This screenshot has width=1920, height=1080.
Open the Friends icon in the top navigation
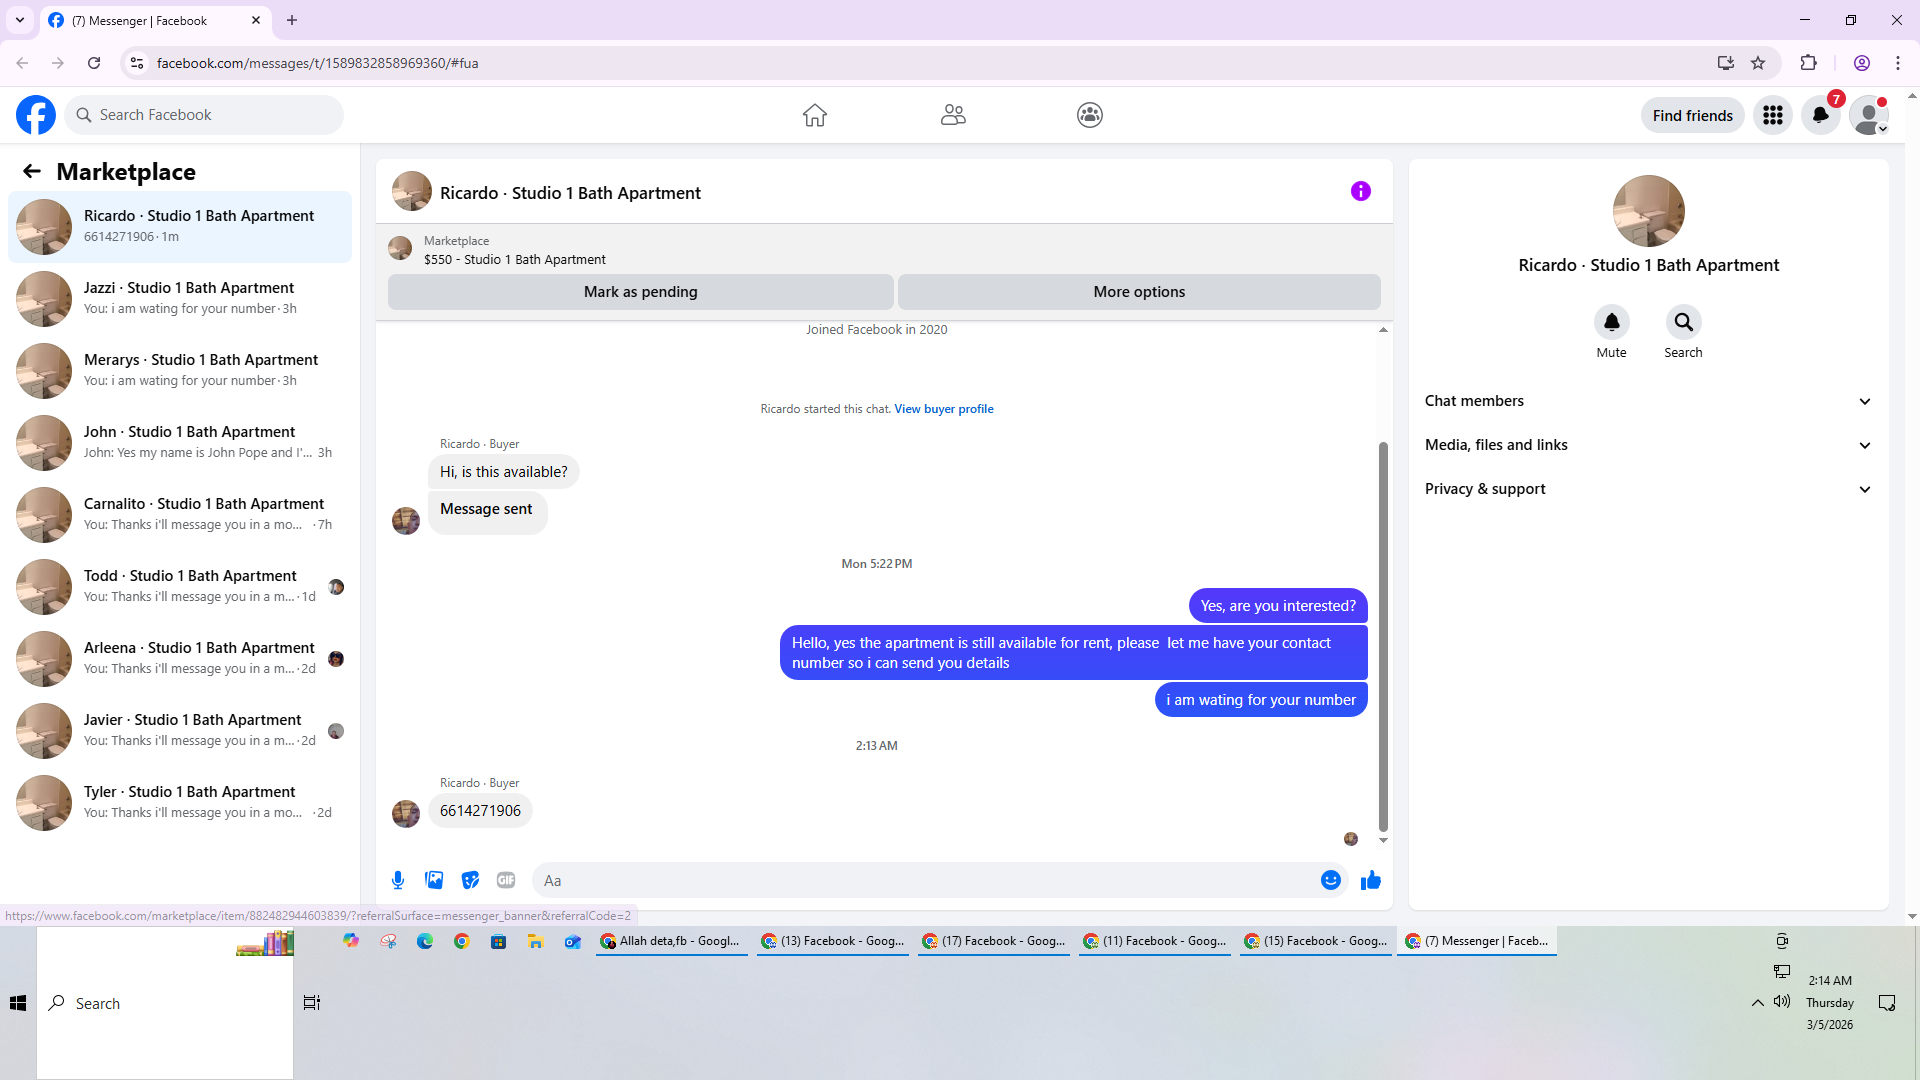pos(953,115)
